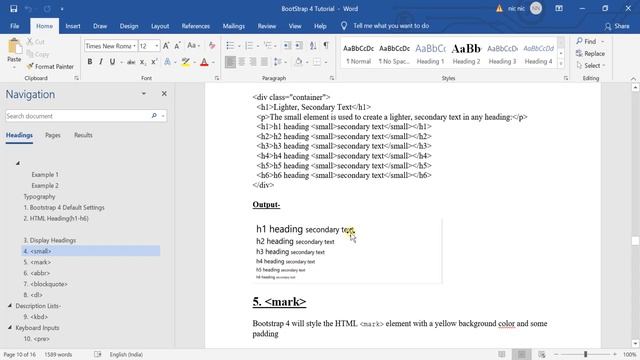This screenshot has width=640, height=360.
Task: Adjust the zoom slider
Action: pyautogui.click(x=585, y=354)
